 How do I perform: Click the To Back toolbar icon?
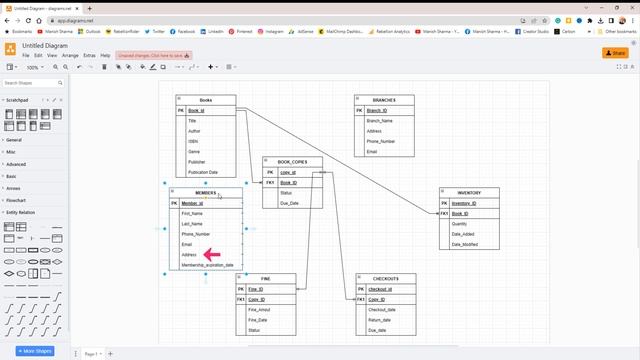click(129, 67)
